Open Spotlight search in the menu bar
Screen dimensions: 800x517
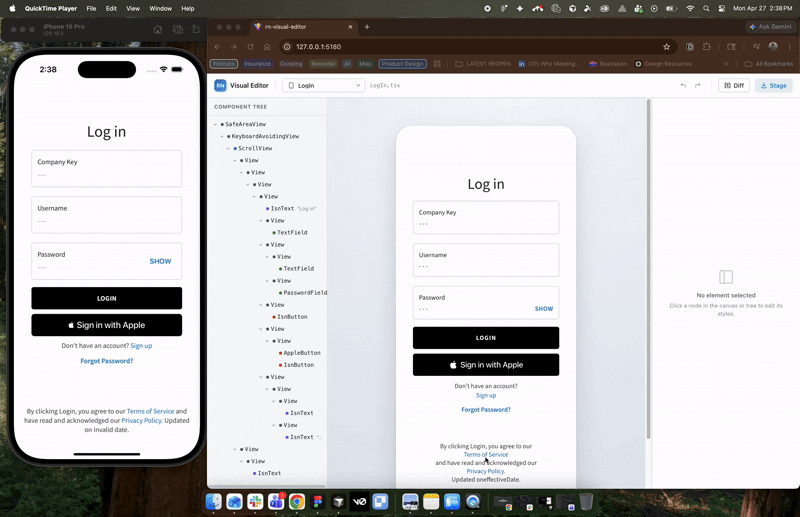[x=706, y=8]
